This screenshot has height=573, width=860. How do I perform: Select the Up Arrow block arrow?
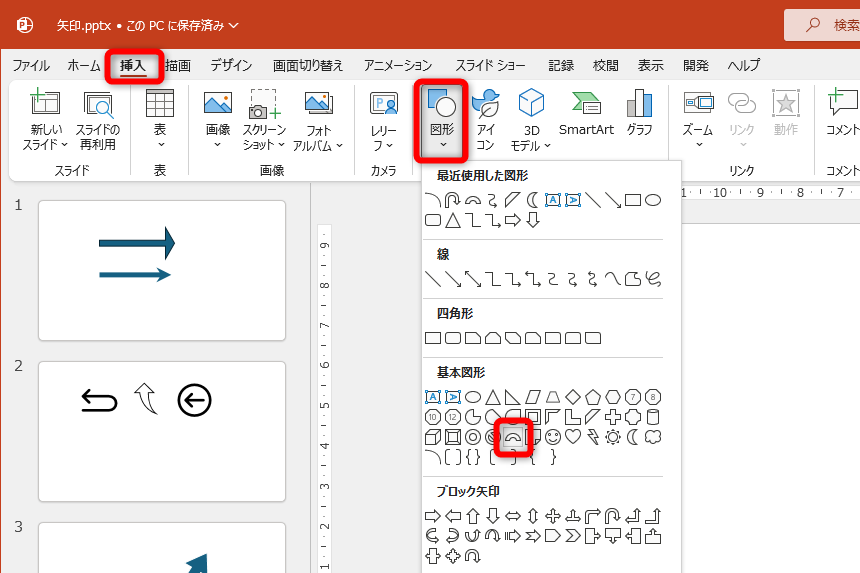pos(473,516)
